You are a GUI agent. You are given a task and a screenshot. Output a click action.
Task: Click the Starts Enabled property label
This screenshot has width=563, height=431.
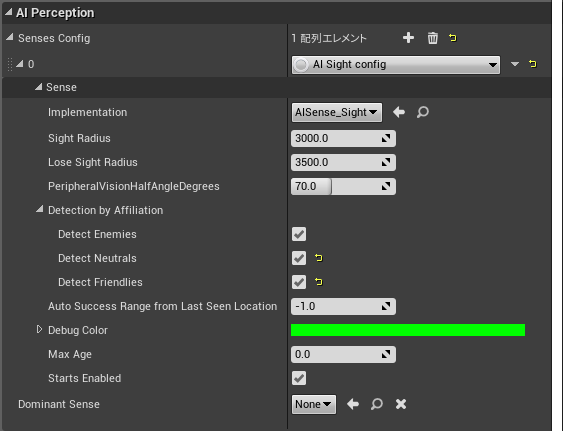click(x=85, y=378)
